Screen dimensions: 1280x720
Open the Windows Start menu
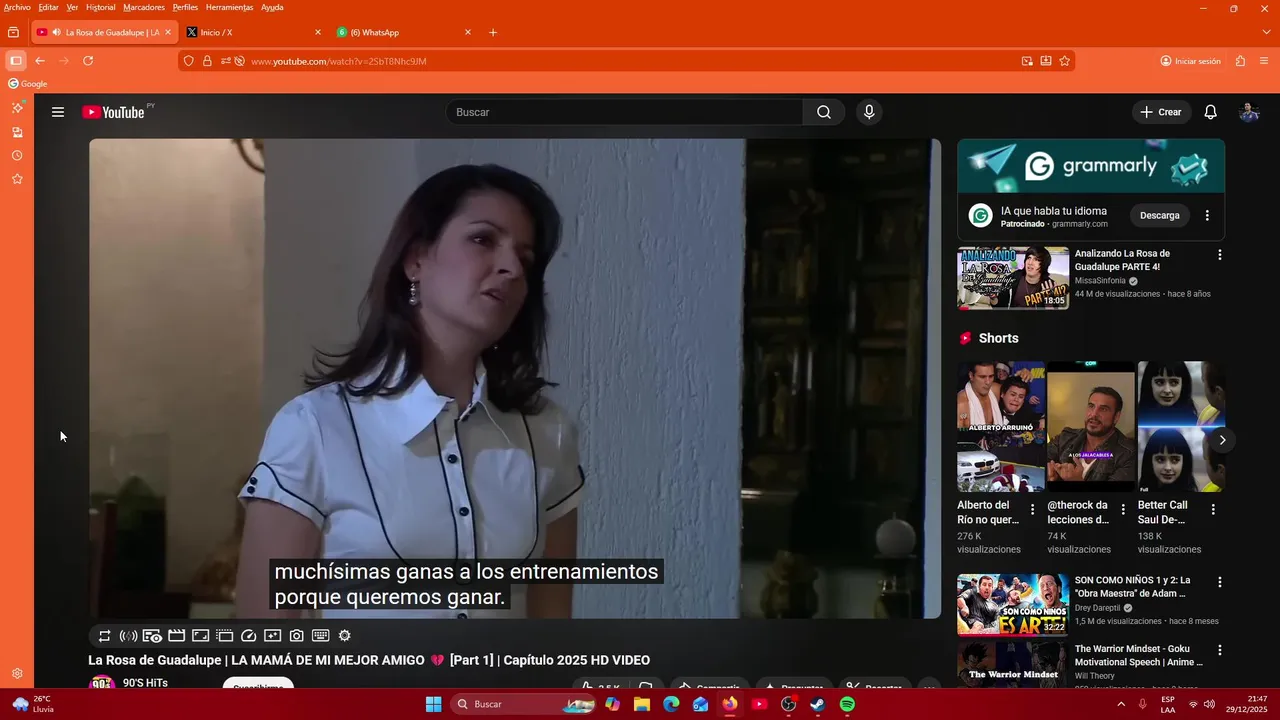(x=433, y=704)
